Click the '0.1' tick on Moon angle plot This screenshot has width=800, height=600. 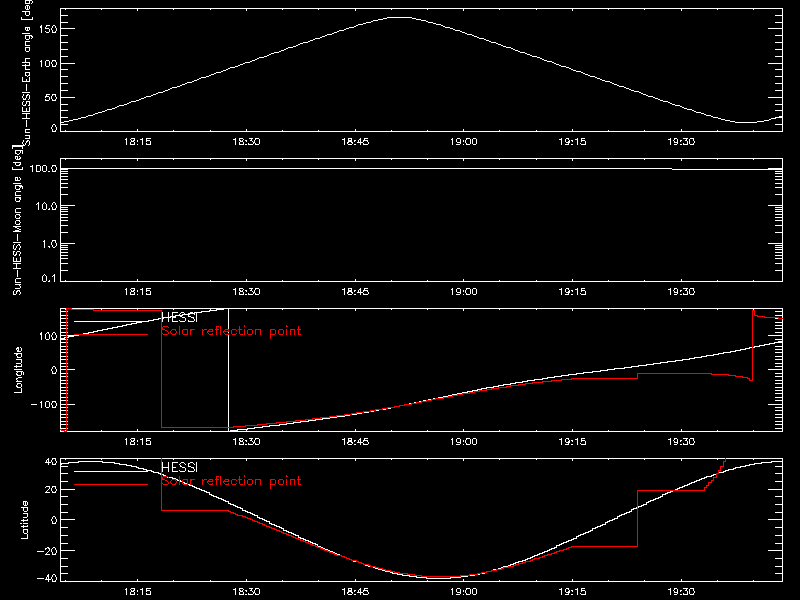tap(49, 278)
